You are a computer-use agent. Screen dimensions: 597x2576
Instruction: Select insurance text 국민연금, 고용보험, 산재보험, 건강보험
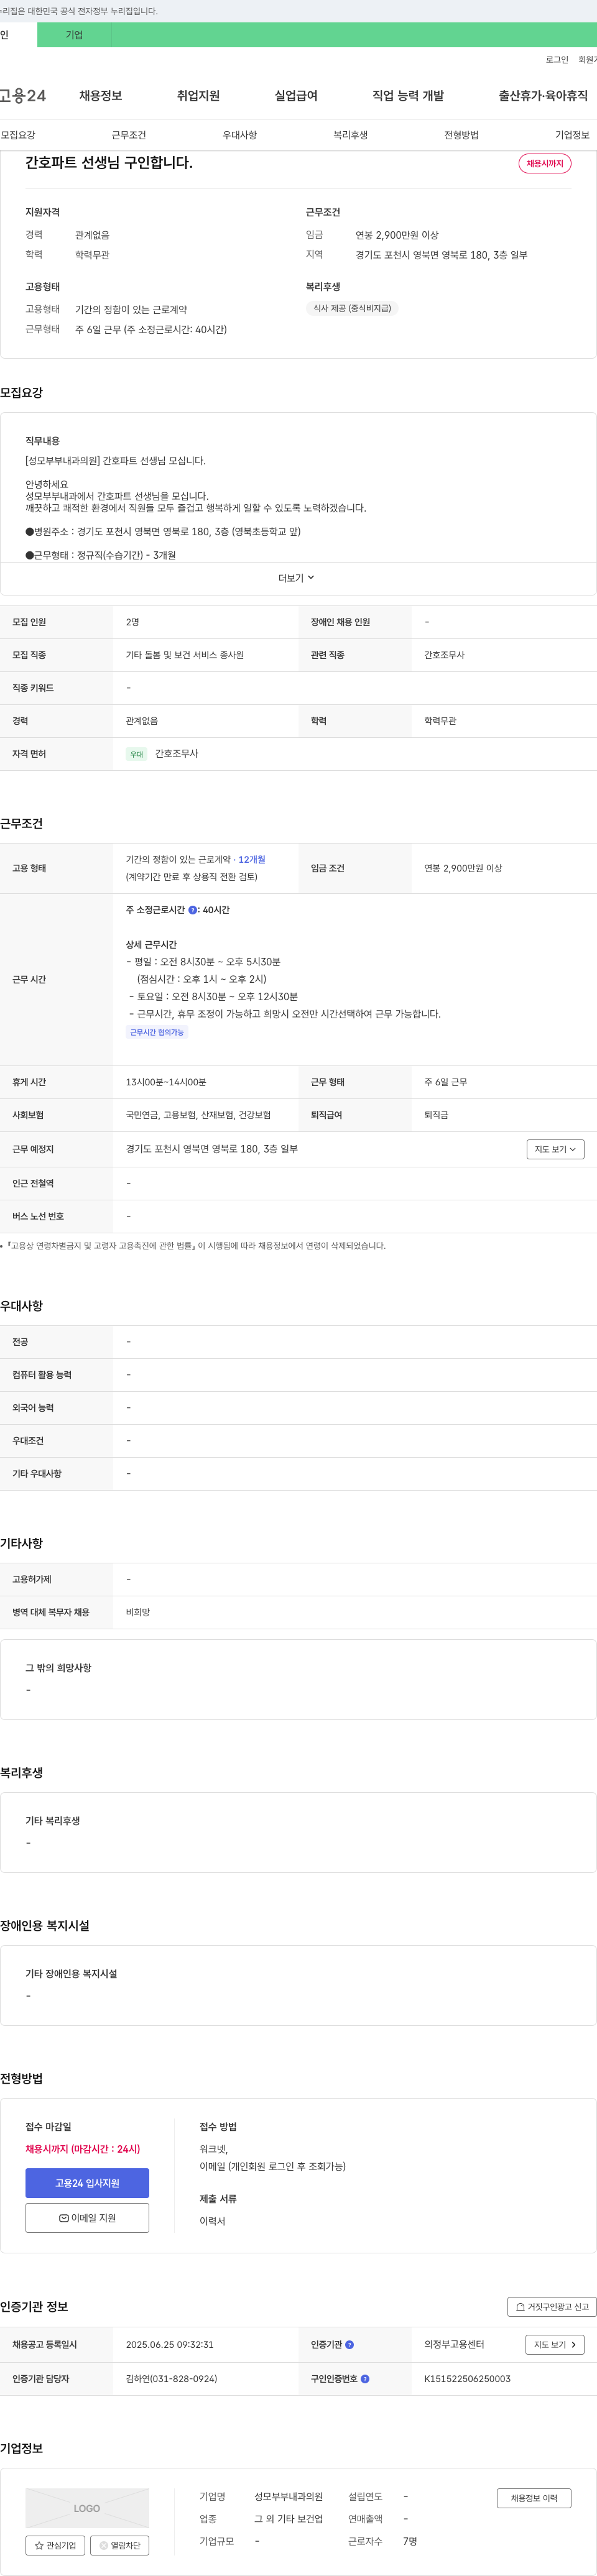tap(198, 1115)
